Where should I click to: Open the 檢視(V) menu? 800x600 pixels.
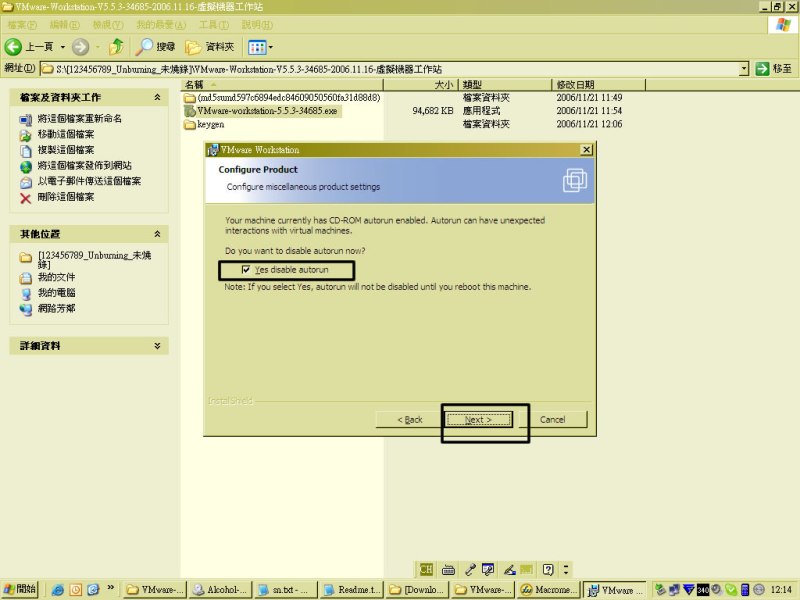(108, 24)
